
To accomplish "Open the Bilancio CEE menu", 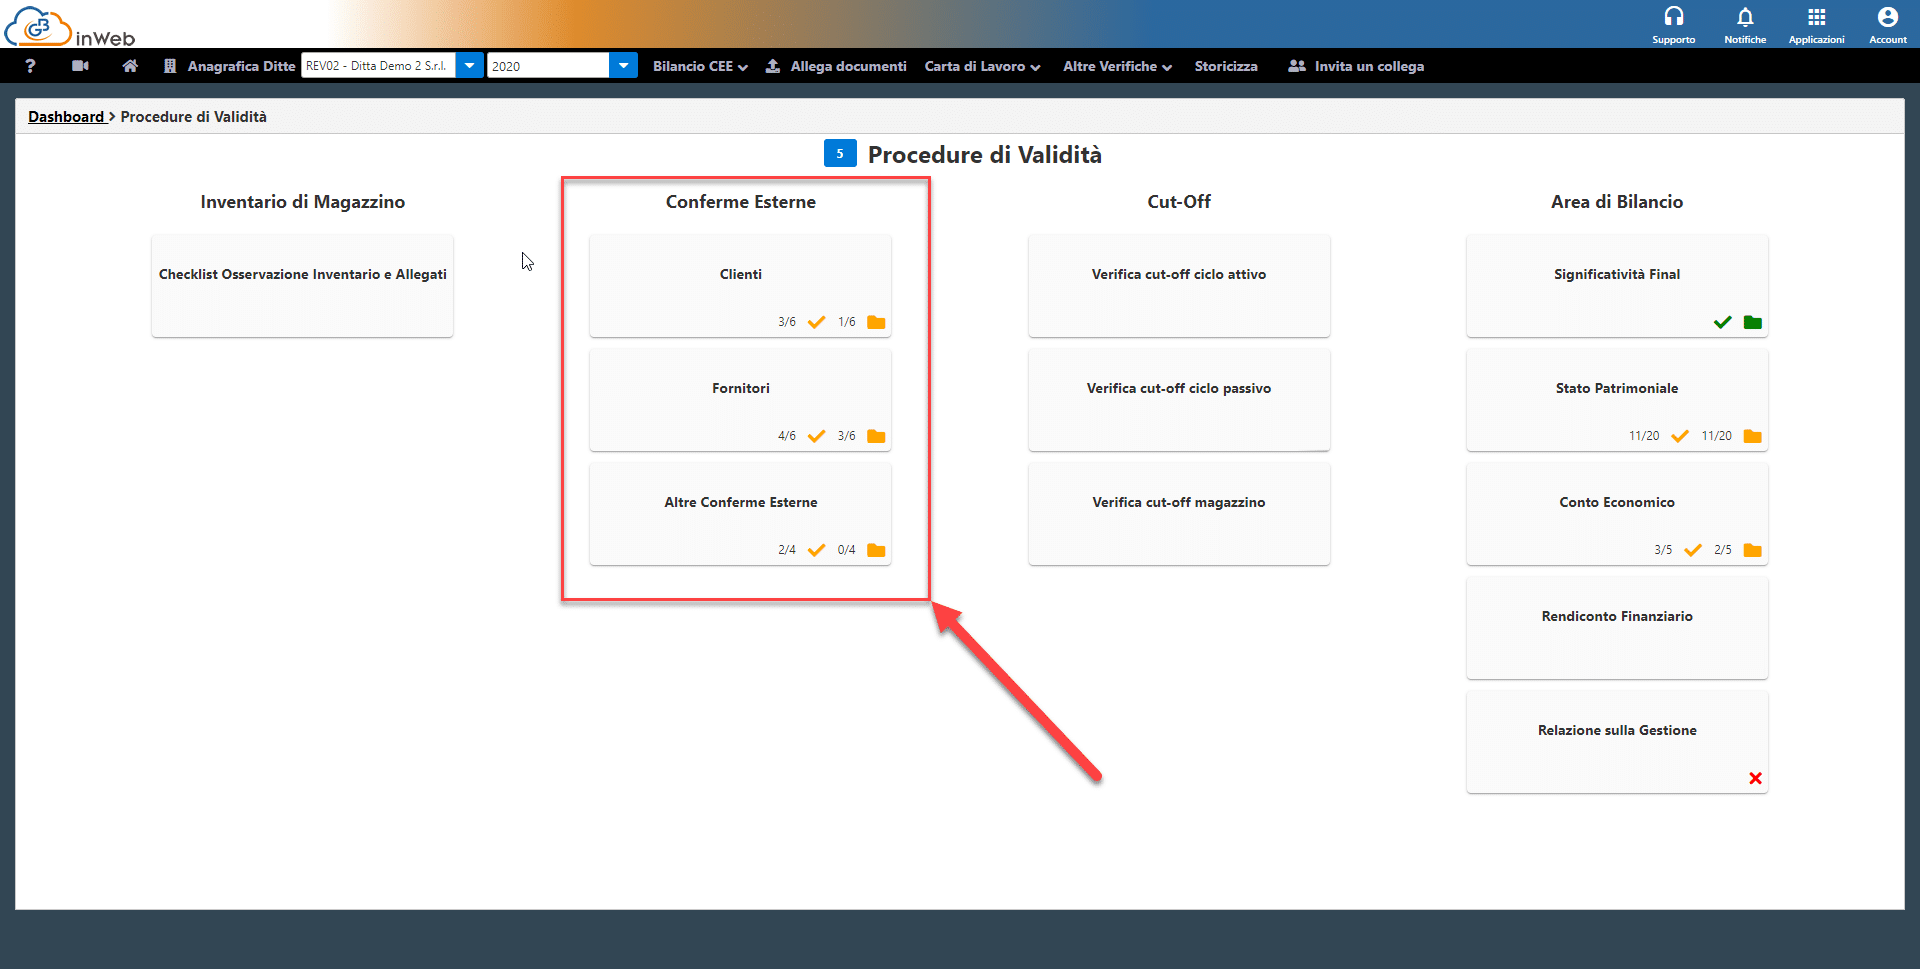I will 699,66.
